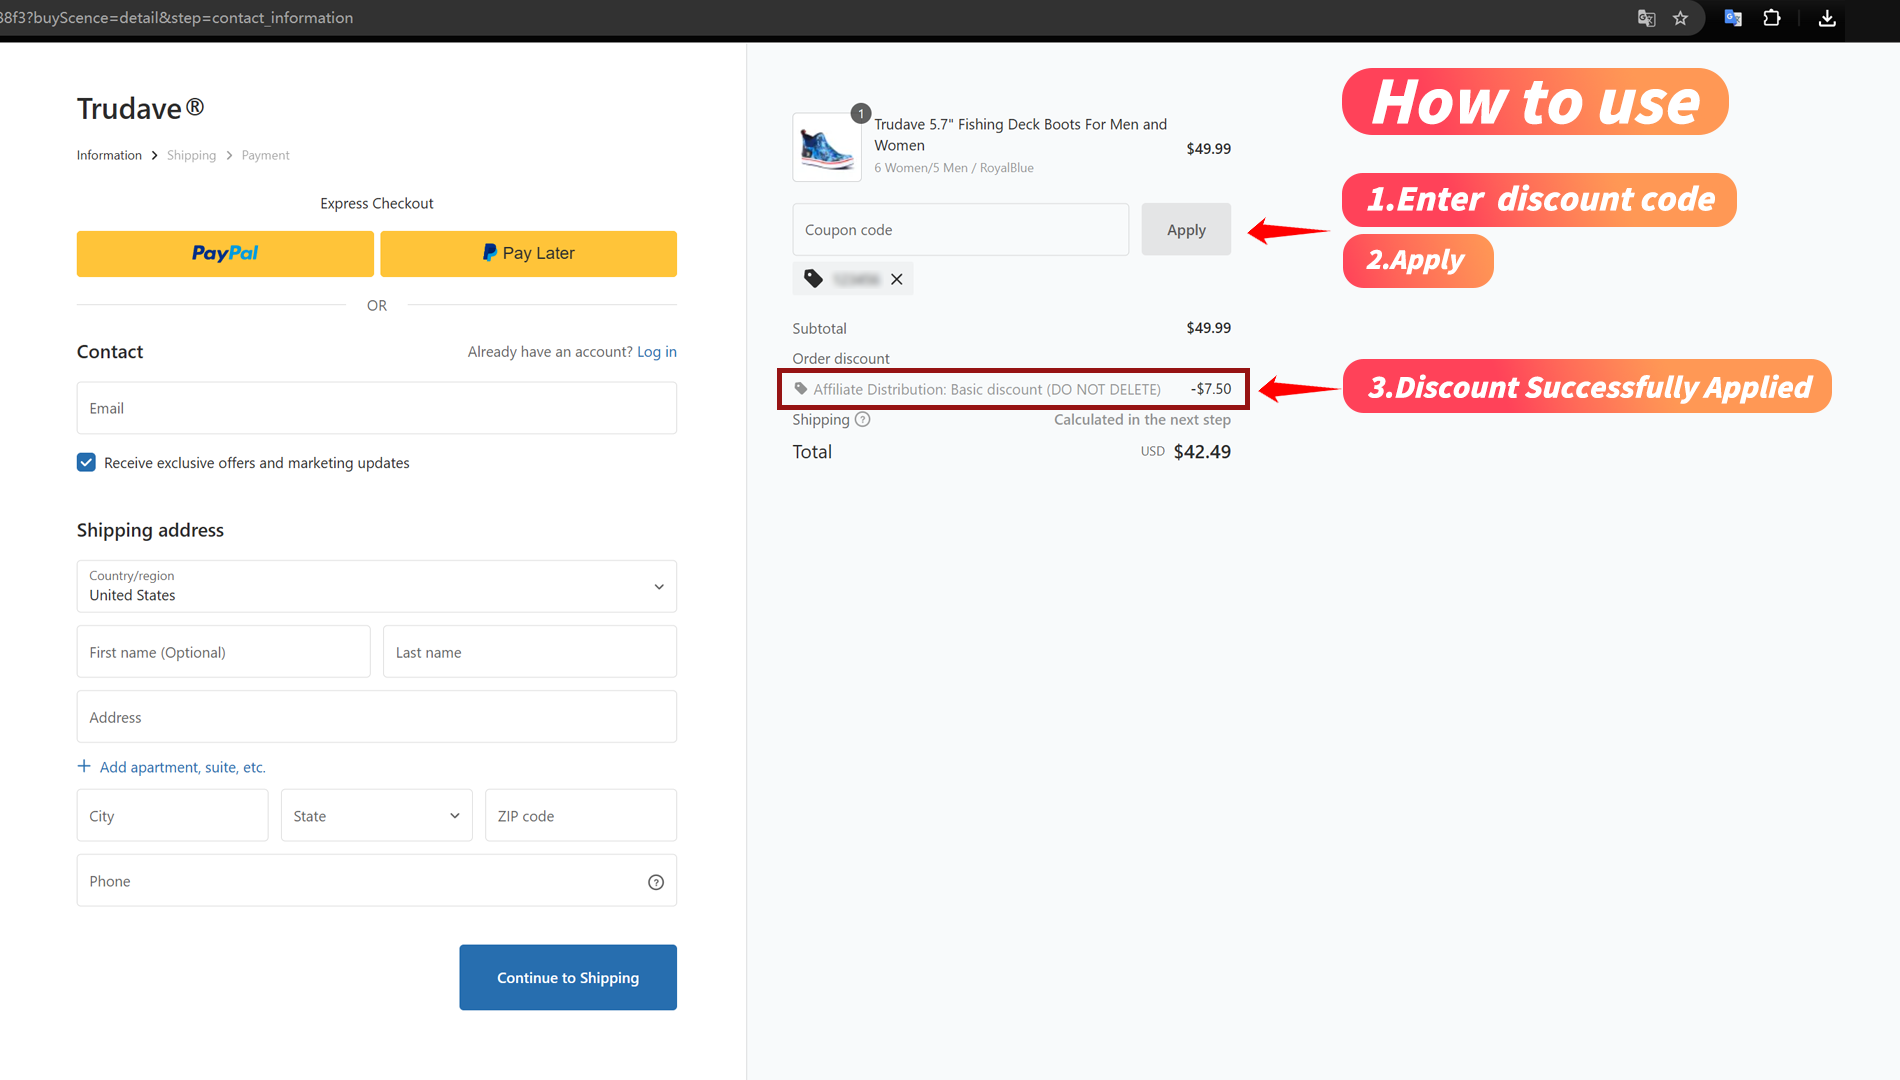Viewport: 1900px width, 1080px height.
Task: Click the Subtotal $49.99 amount
Action: (x=1208, y=328)
